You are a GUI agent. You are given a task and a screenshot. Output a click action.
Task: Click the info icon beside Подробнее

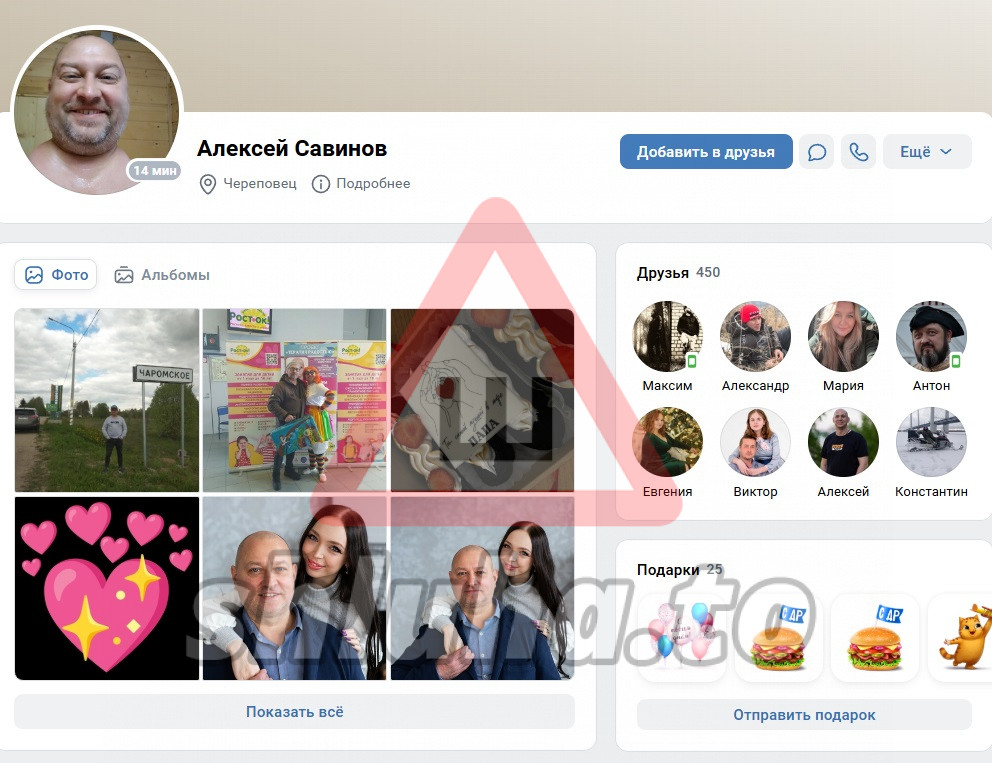click(321, 184)
